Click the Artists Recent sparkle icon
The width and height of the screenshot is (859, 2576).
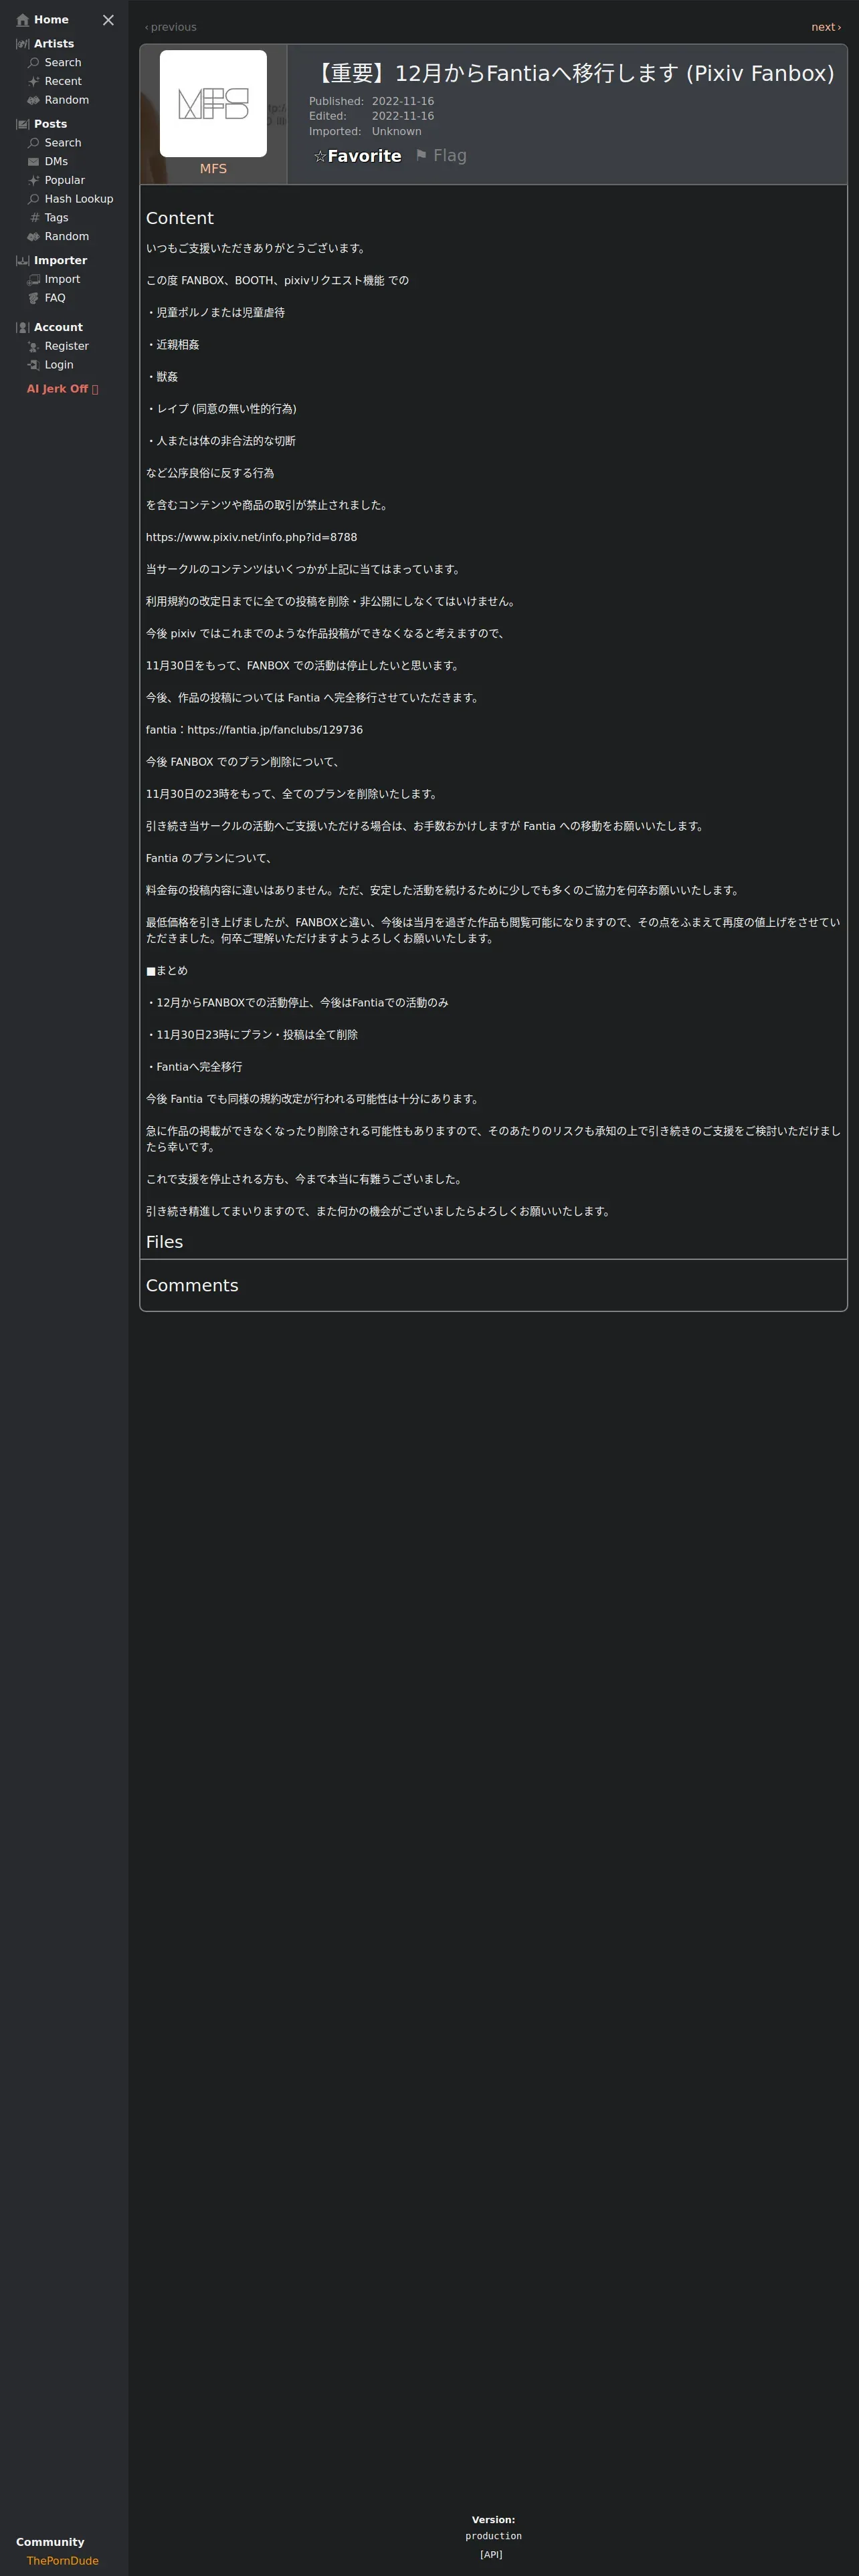pyautogui.click(x=33, y=81)
